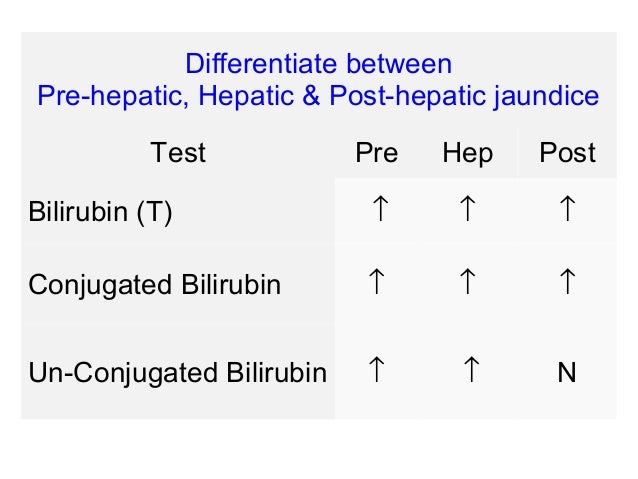Select the Hep column header
Viewport: 638px width, 479px height.
pyautogui.click(x=467, y=153)
